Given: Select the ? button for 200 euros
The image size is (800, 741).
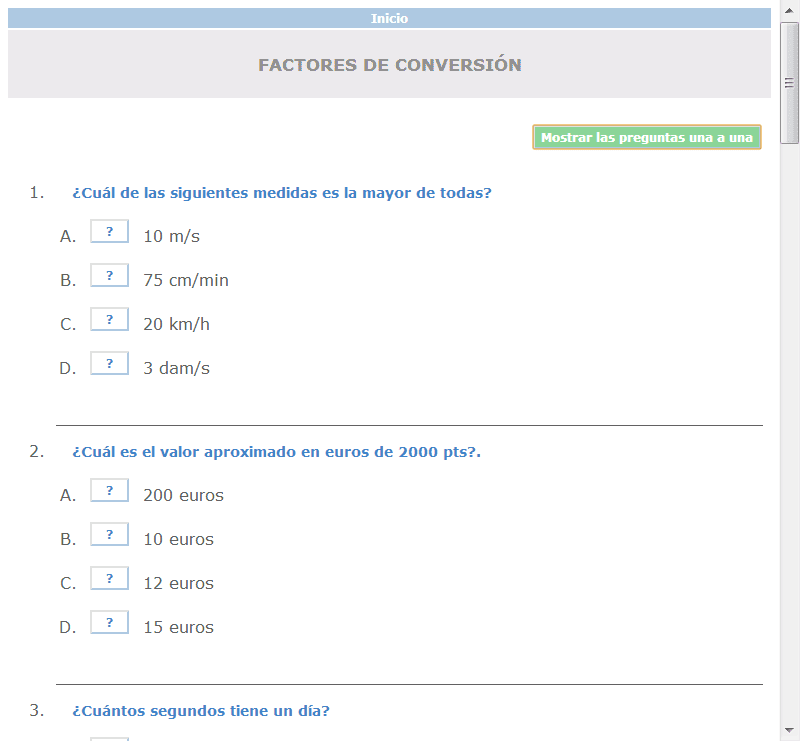Looking at the screenshot, I should 109,491.
